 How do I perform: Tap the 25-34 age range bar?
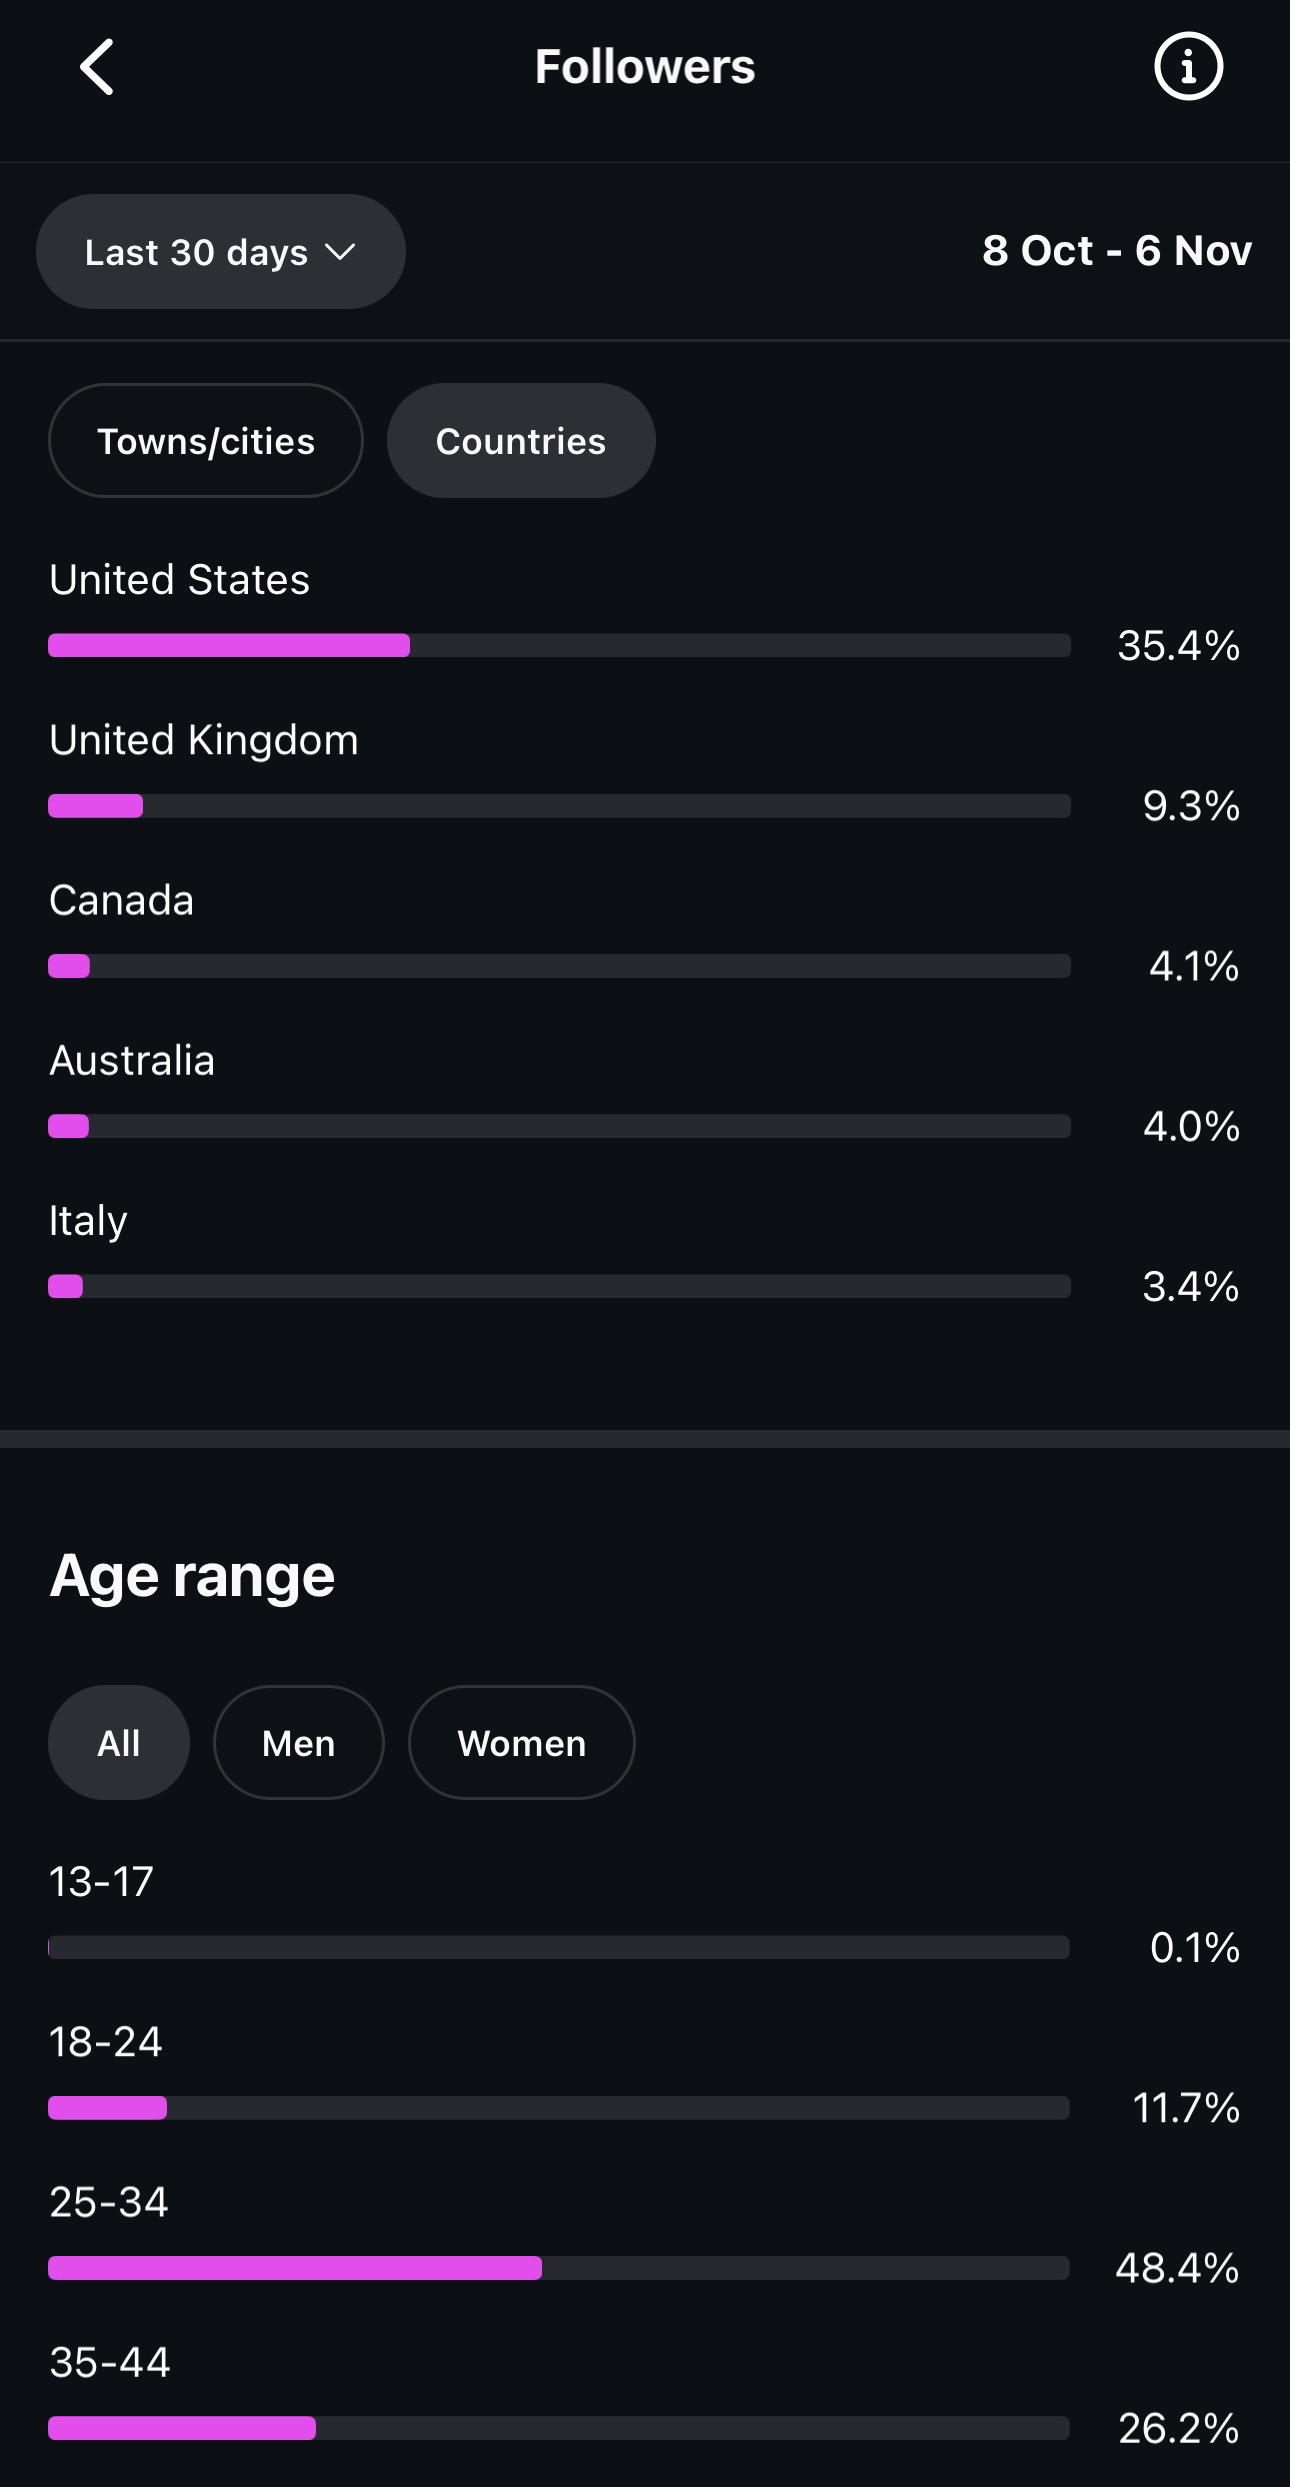click(559, 2268)
